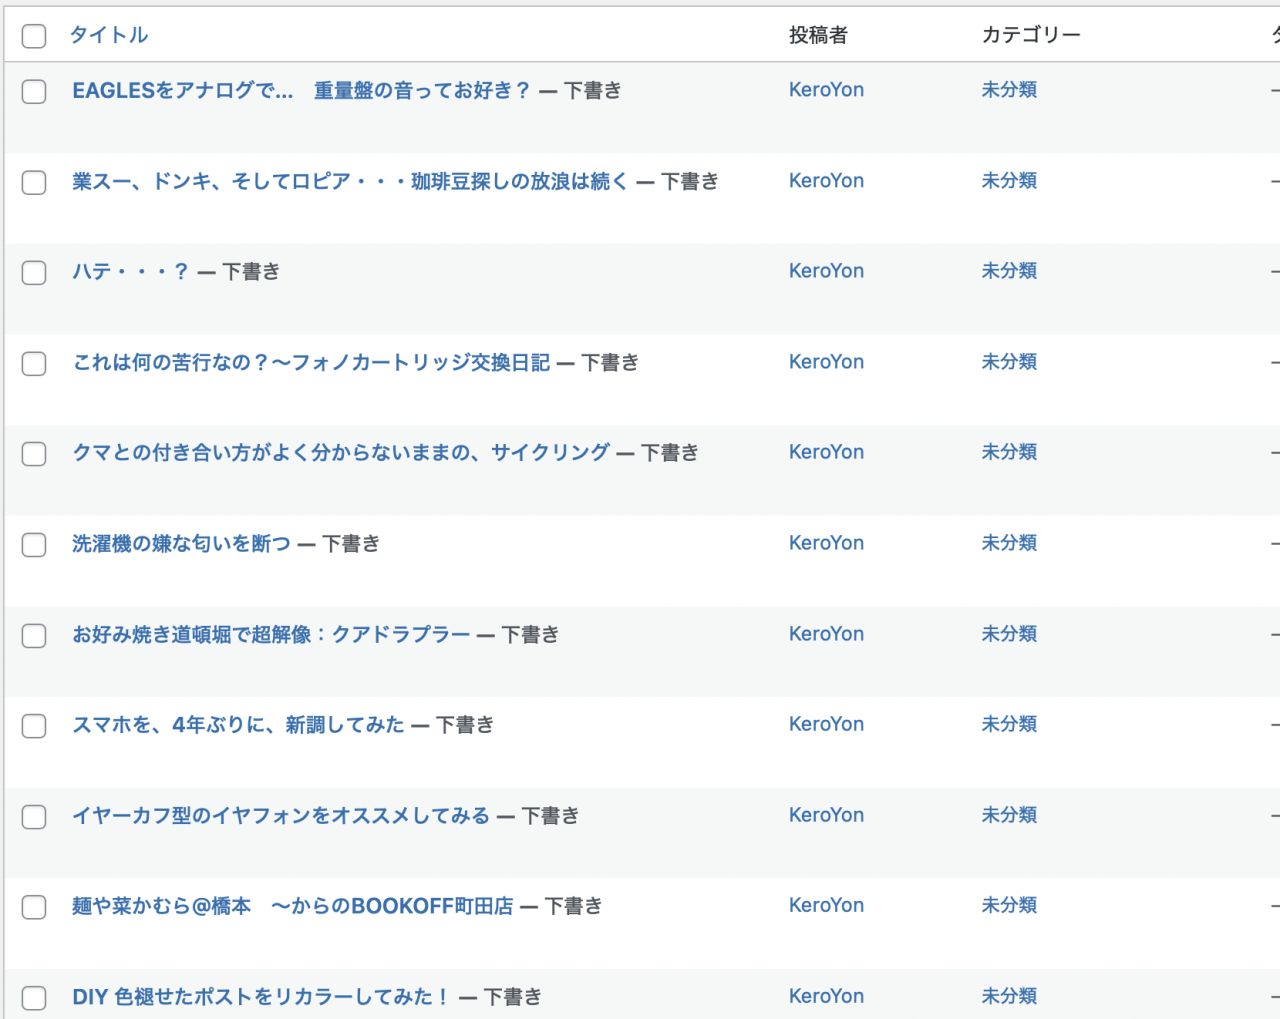Check the box for the DIY post
Viewport: 1280px width, 1019px height.
pyautogui.click(x=34, y=998)
